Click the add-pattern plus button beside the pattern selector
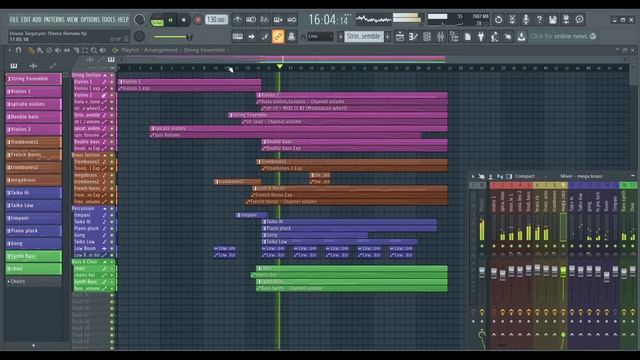Viewport: 640px width, 360px height. pos(387,37)
